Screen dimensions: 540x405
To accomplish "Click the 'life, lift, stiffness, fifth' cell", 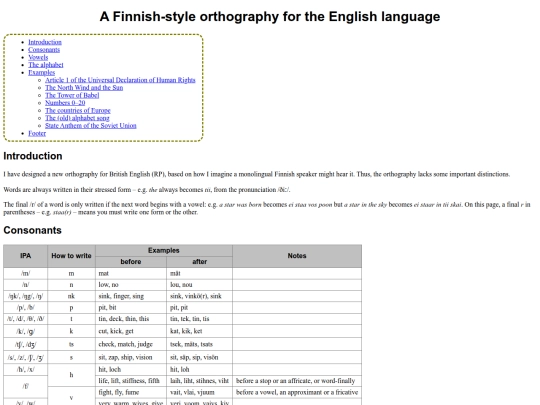I will click(131, 381).
